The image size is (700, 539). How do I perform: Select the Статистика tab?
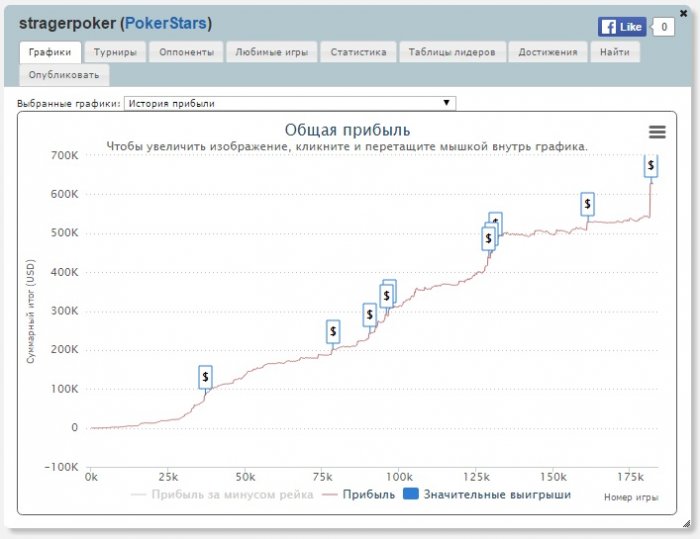point(358,52)
